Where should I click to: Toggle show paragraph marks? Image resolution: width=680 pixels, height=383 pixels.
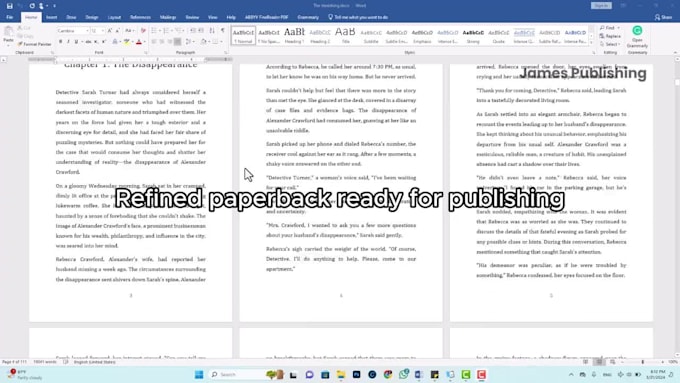(x=223, y=31)
